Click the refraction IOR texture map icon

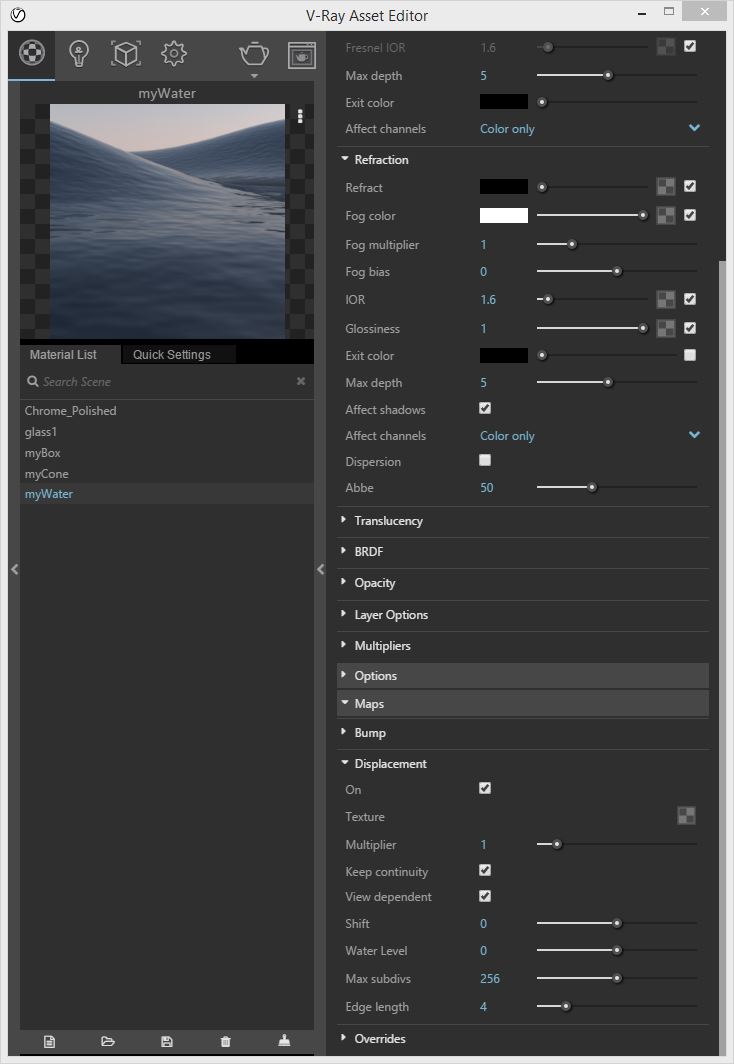click(666, 299)
